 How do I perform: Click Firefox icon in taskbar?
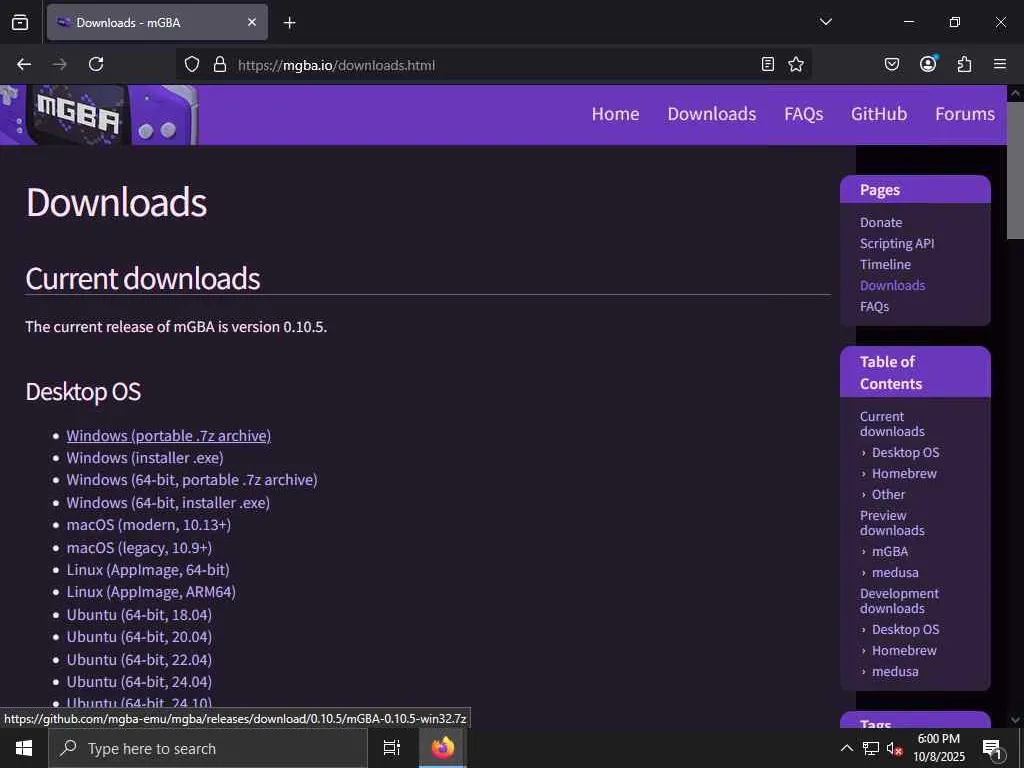click(443, 748)
